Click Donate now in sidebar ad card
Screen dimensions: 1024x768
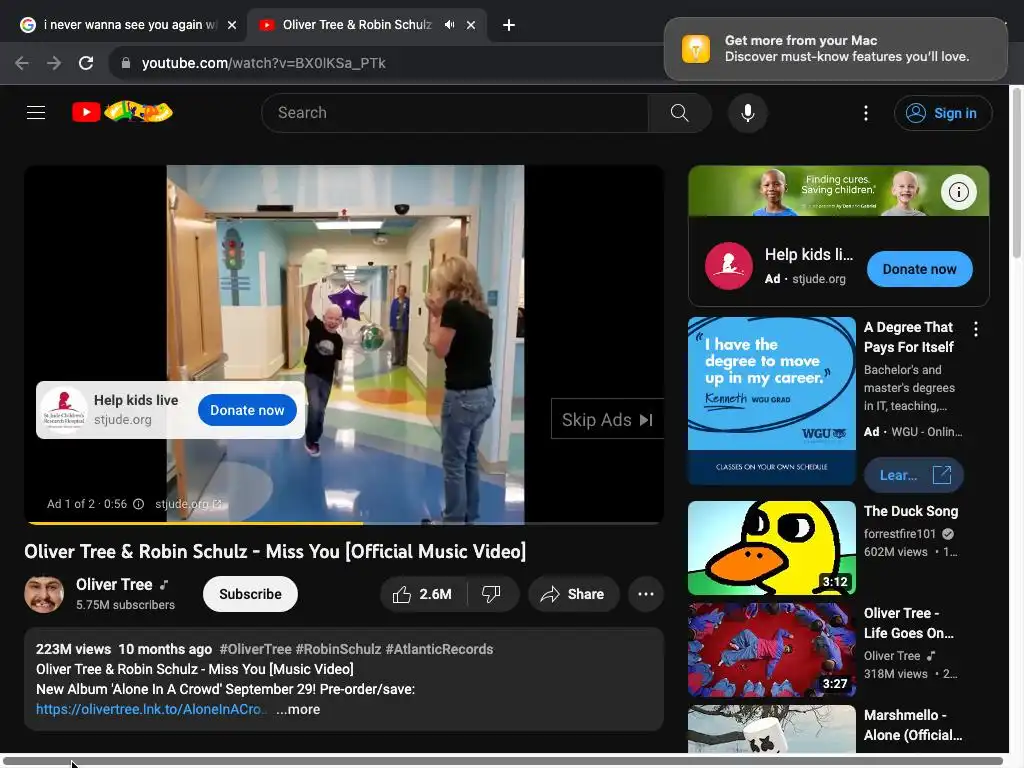pos(919,269)
